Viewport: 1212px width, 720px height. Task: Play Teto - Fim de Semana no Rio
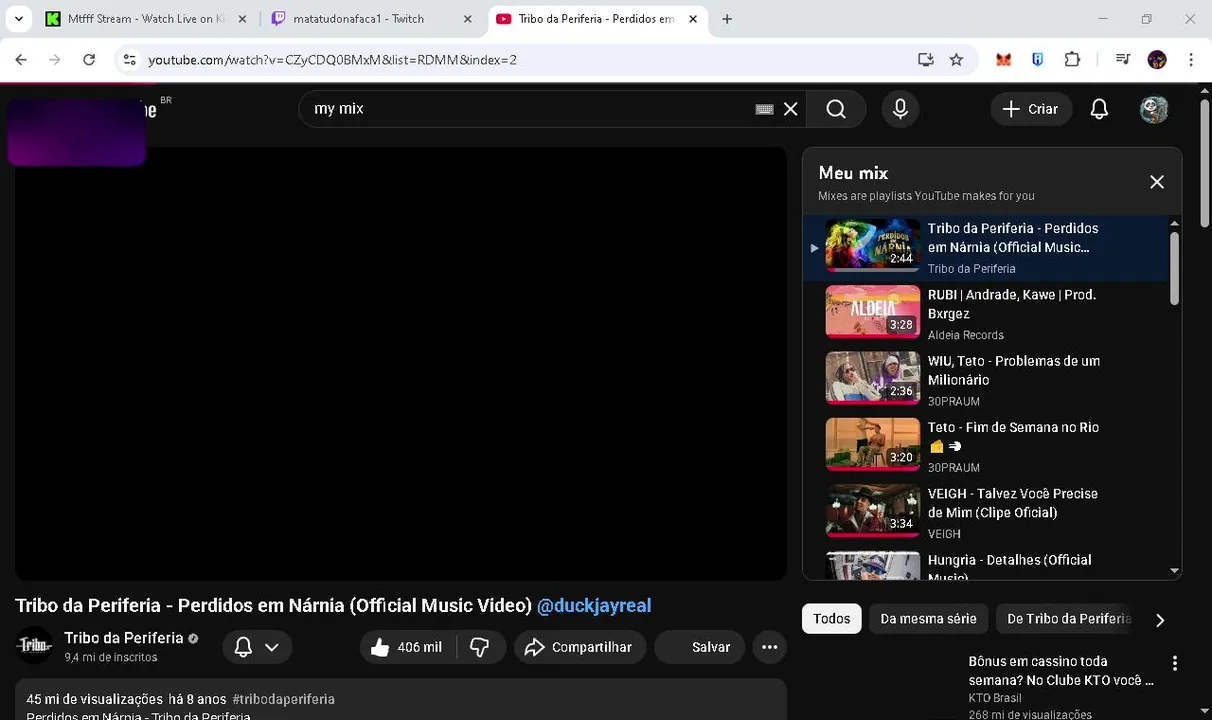pos(985,445)
